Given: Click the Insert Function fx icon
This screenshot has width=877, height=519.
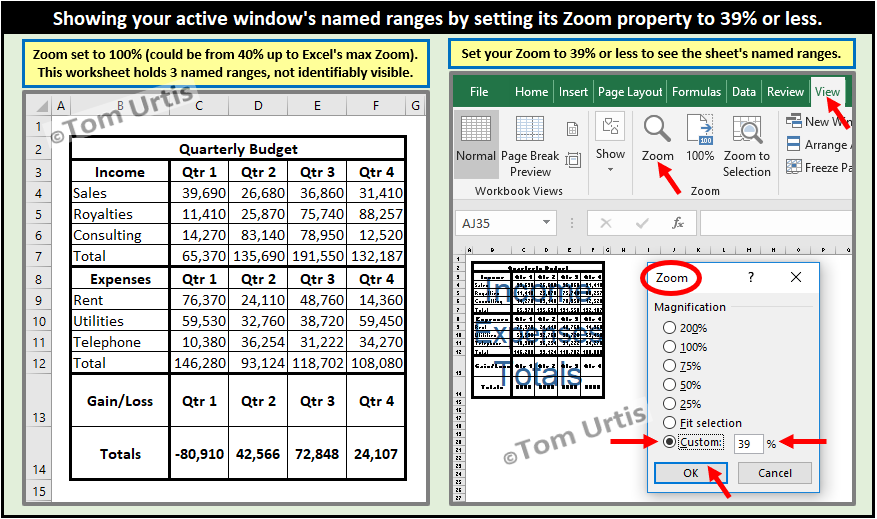Looking at the screenshot, I should coord(678,224).
